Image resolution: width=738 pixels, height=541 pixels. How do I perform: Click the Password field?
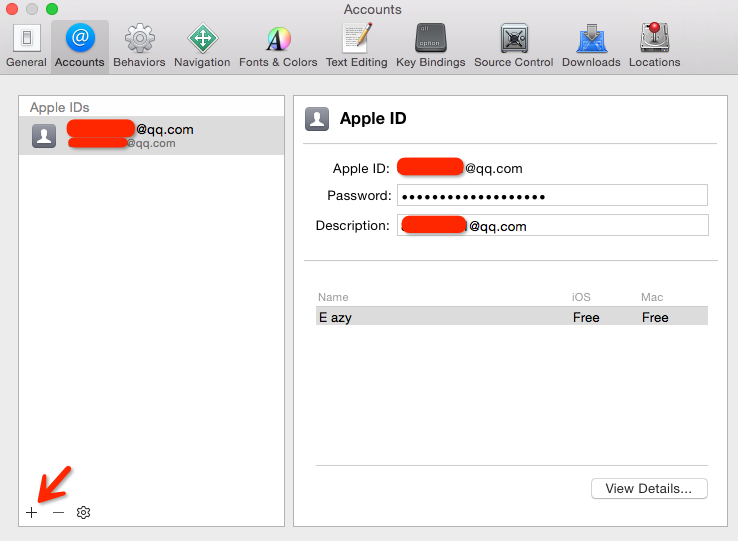pos(552,195)
